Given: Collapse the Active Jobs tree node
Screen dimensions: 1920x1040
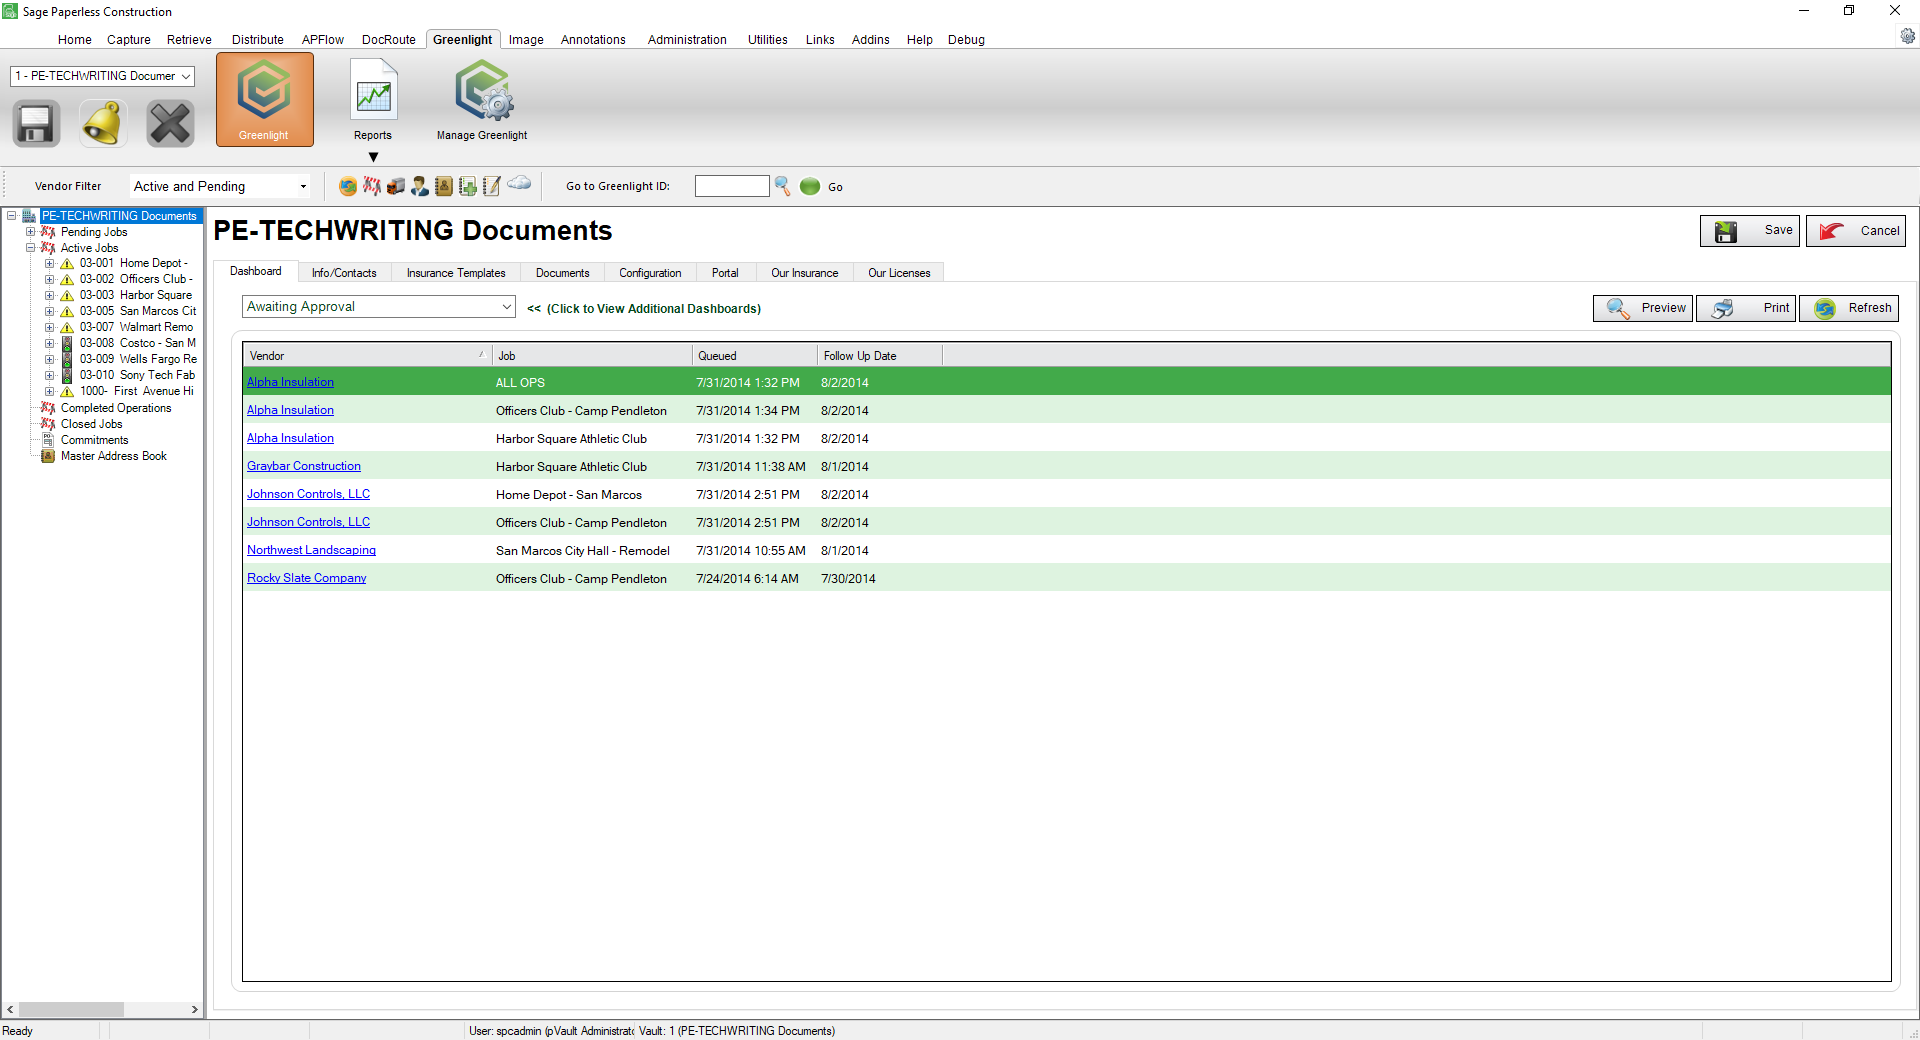Looking at the screenshot, I should (x=30, y=248).
